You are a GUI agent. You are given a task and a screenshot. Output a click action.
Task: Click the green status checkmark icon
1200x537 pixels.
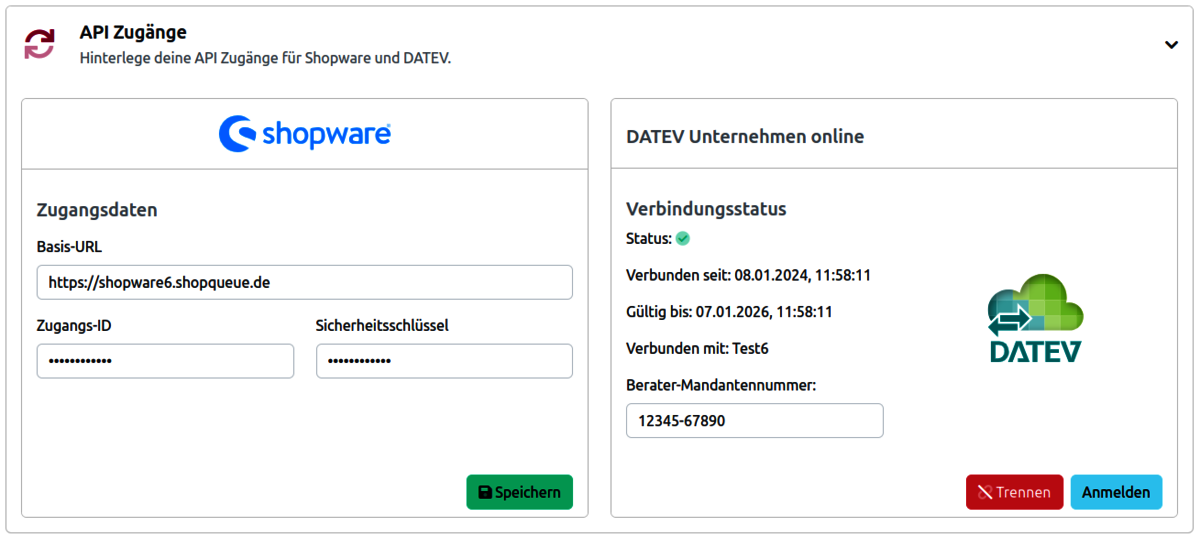683,239
